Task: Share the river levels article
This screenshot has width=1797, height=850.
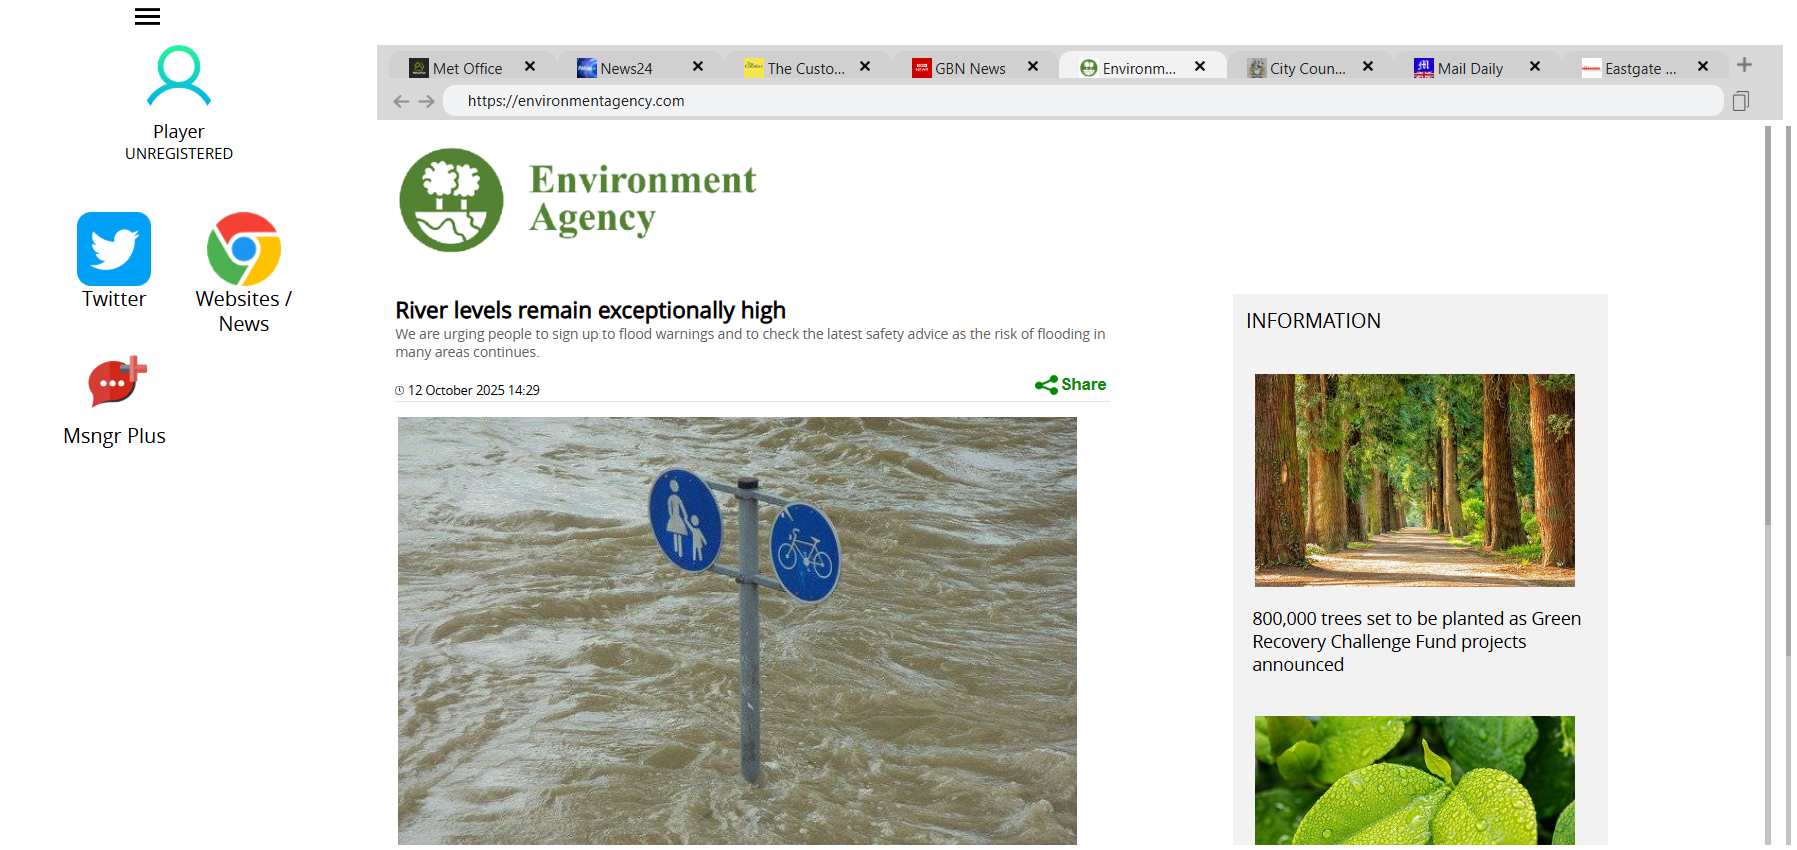Action: 1071,385
